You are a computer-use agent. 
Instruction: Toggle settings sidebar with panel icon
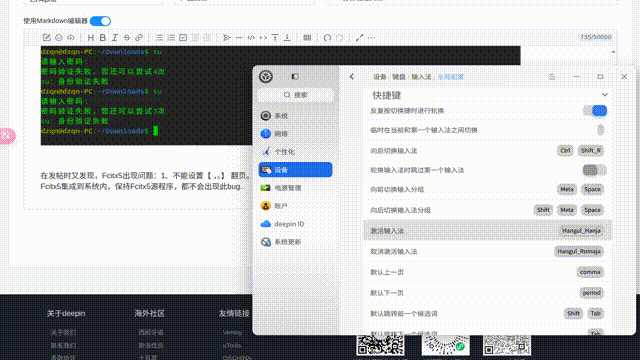(x=295, y=76)
